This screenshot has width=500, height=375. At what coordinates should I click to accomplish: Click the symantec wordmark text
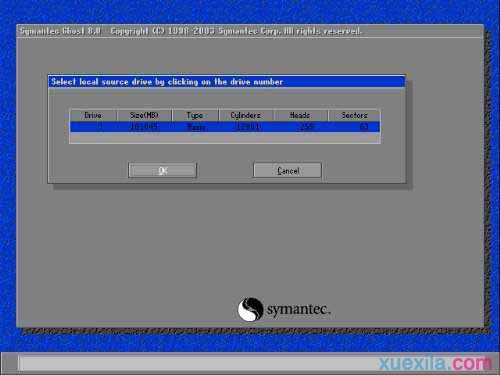click(x=298, y=309)
